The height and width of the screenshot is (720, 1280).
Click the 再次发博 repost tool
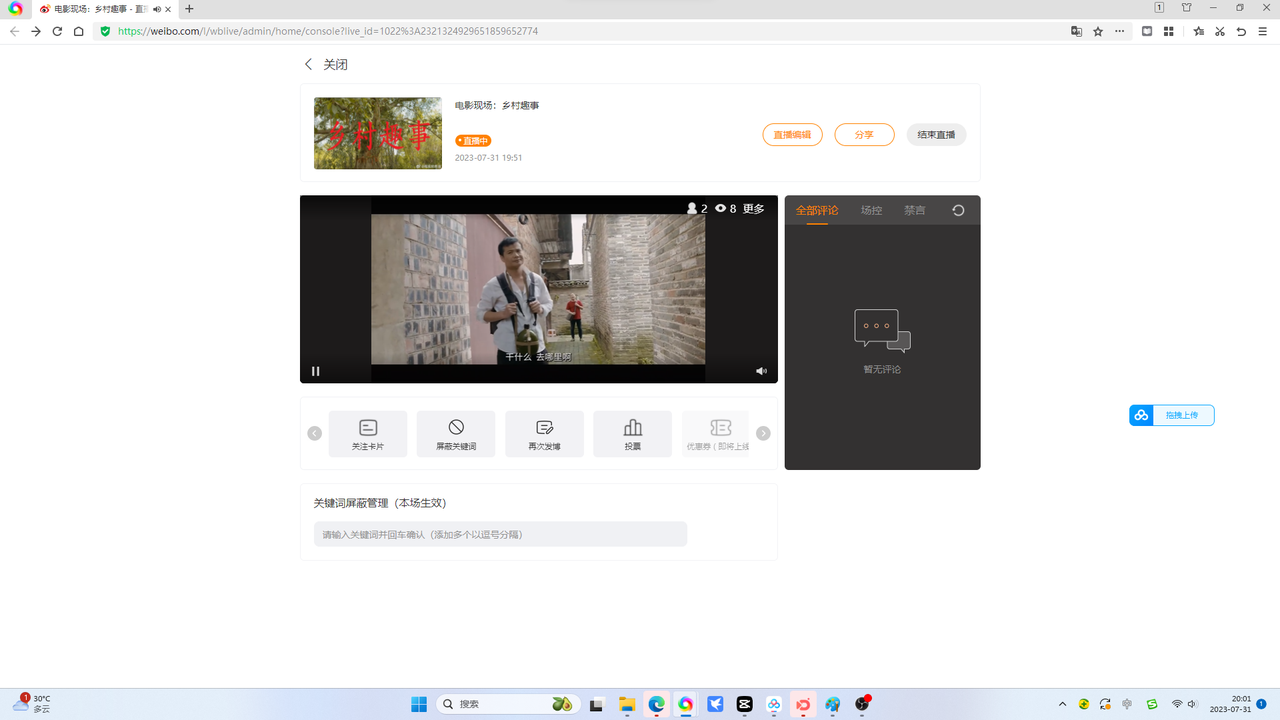coord(544,434)
